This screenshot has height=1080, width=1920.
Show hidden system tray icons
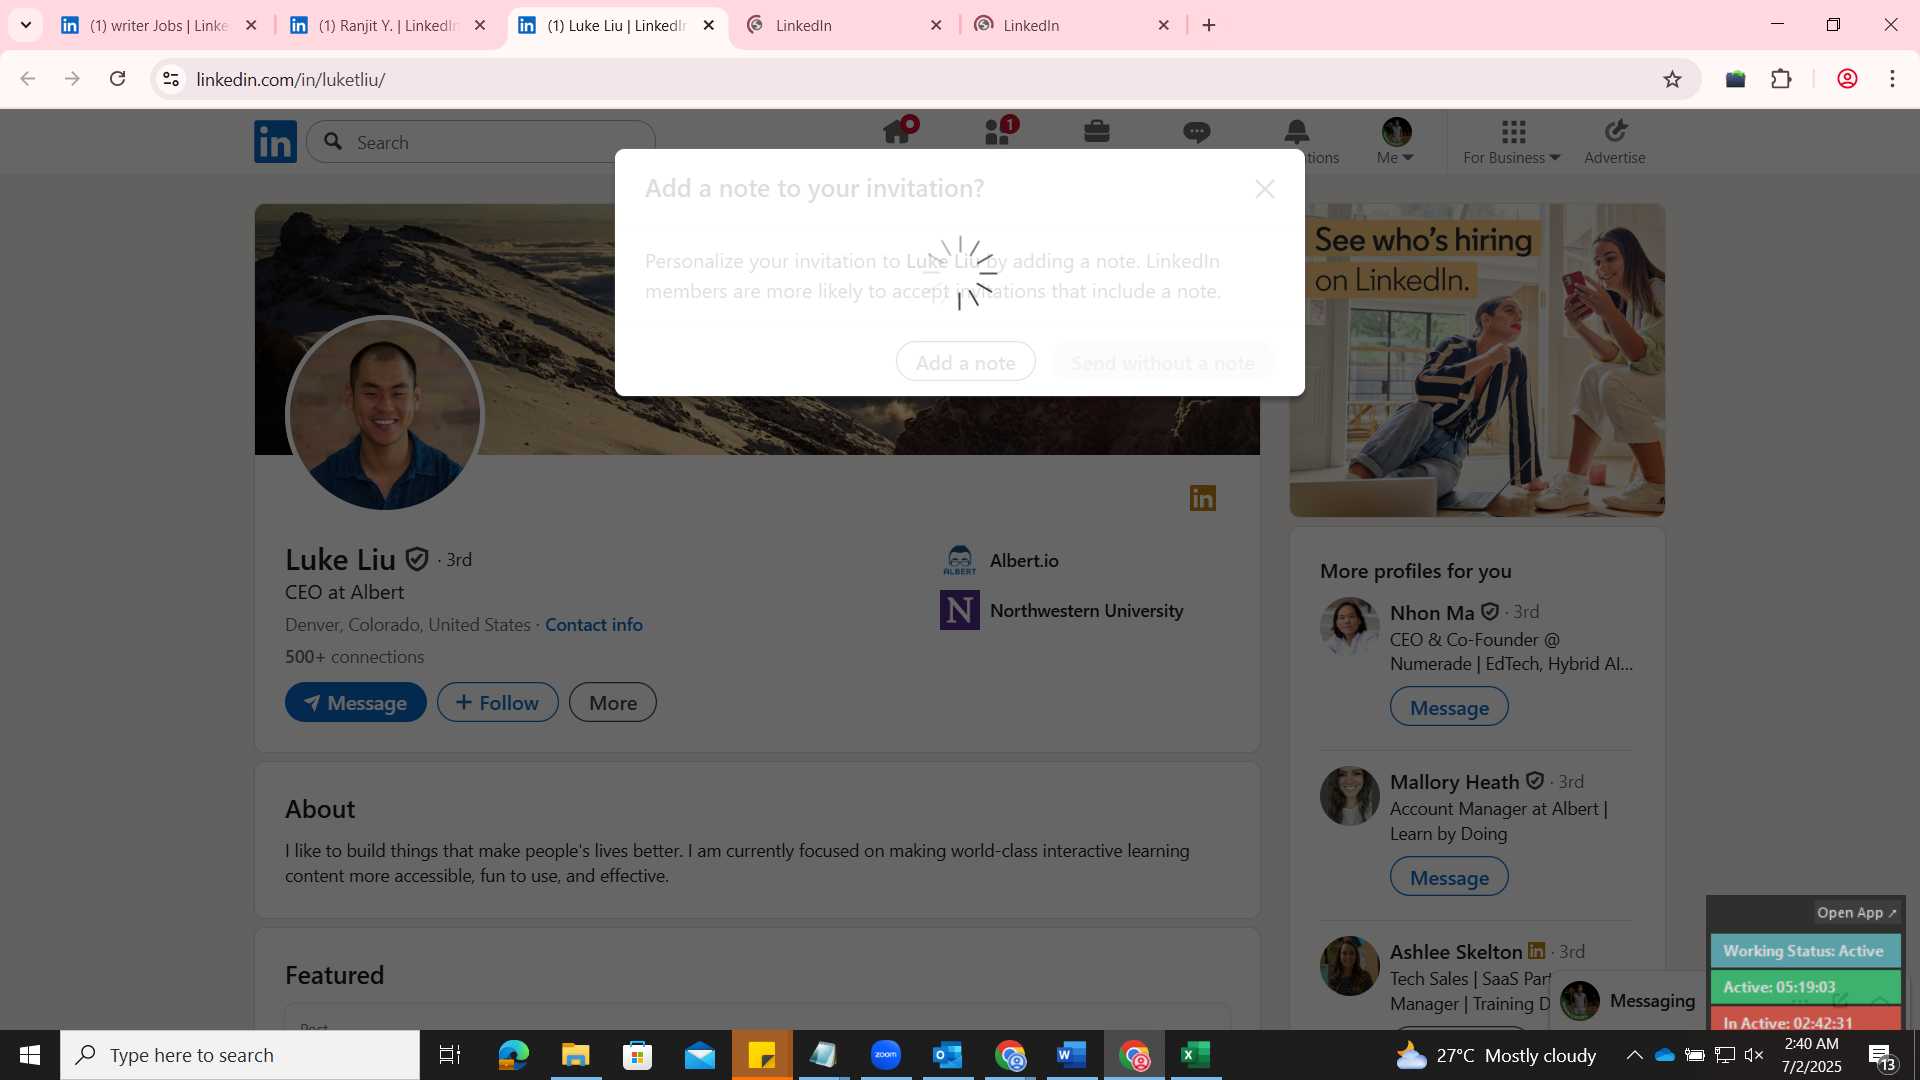tap(1634, 1055)
